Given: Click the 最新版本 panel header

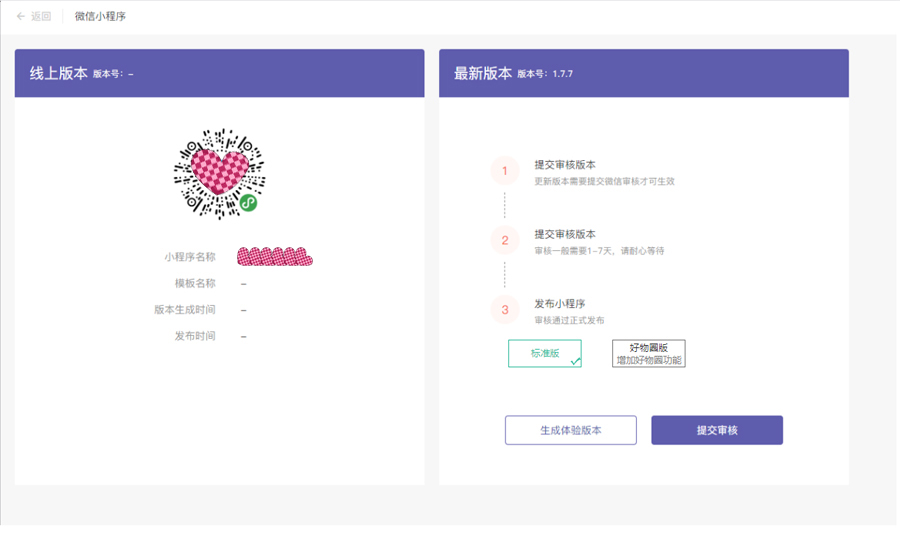Looking at the screenshot, I should click(644, 73).
